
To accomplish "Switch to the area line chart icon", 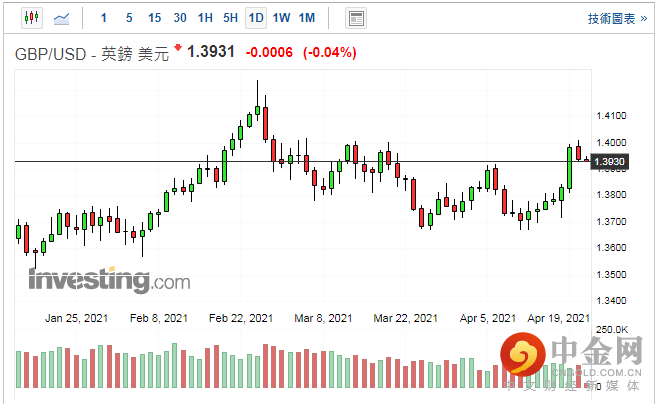I will (x=62, y=18).
